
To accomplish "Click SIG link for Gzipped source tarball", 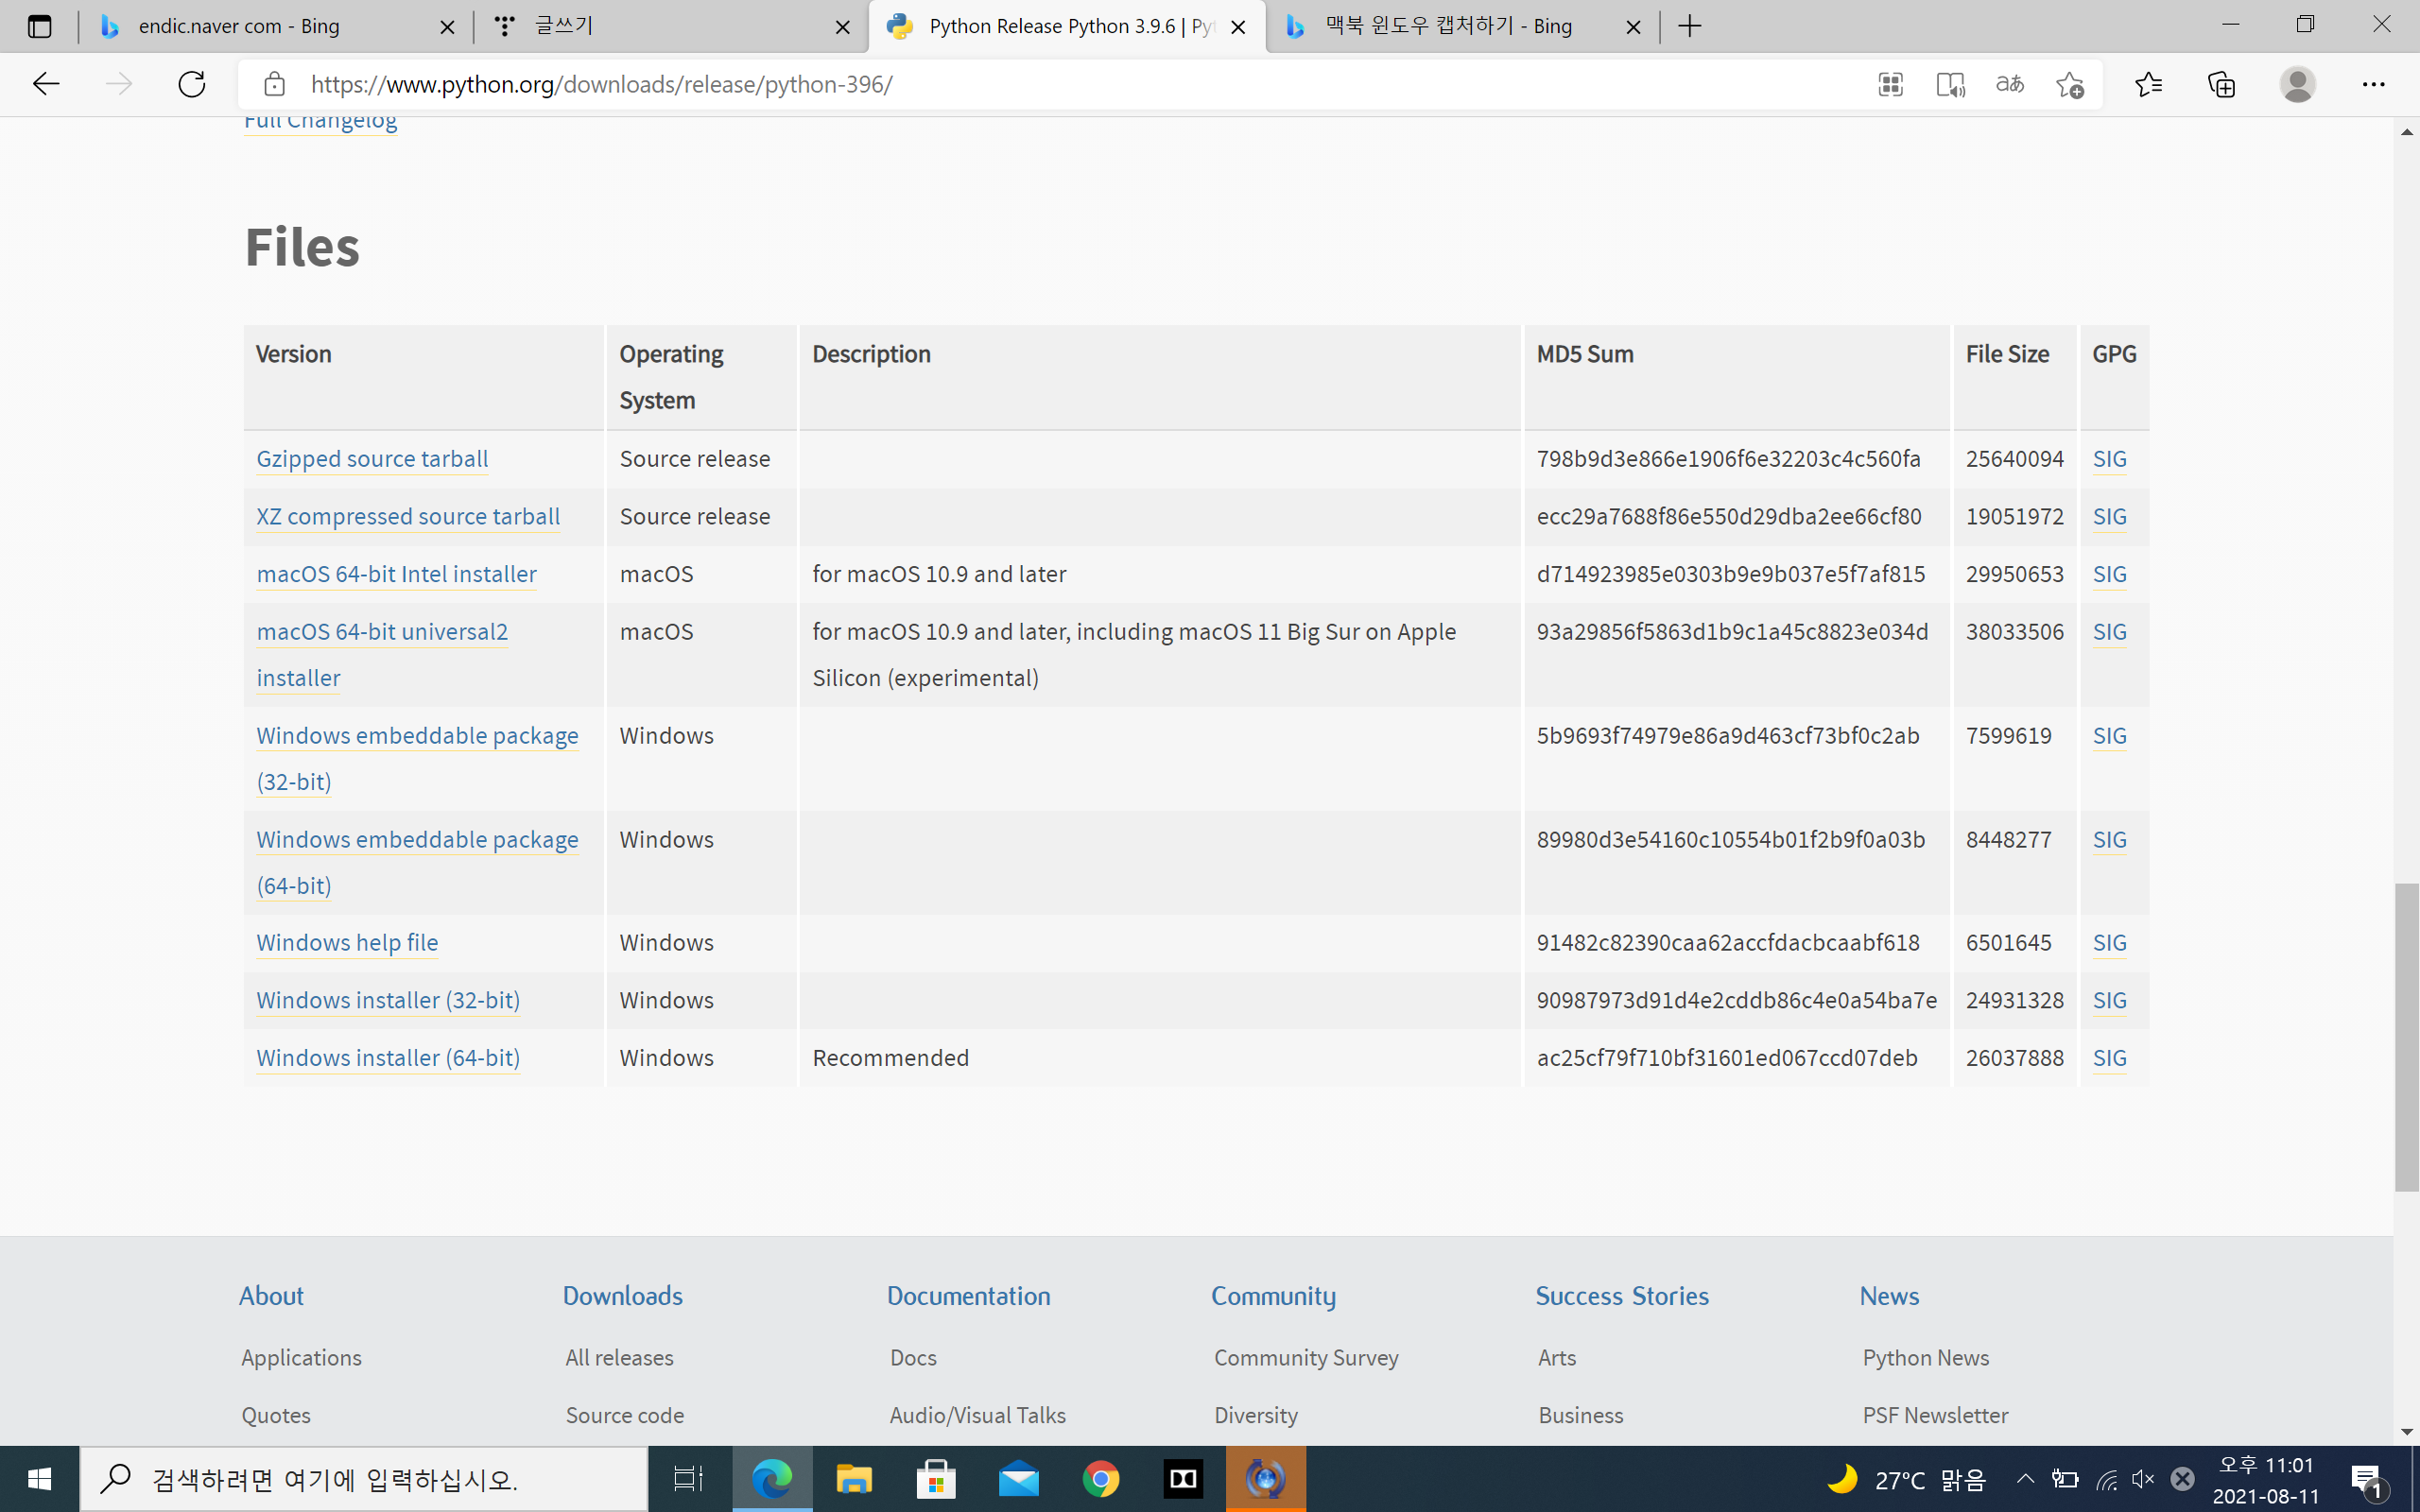I will [2109, 459].
